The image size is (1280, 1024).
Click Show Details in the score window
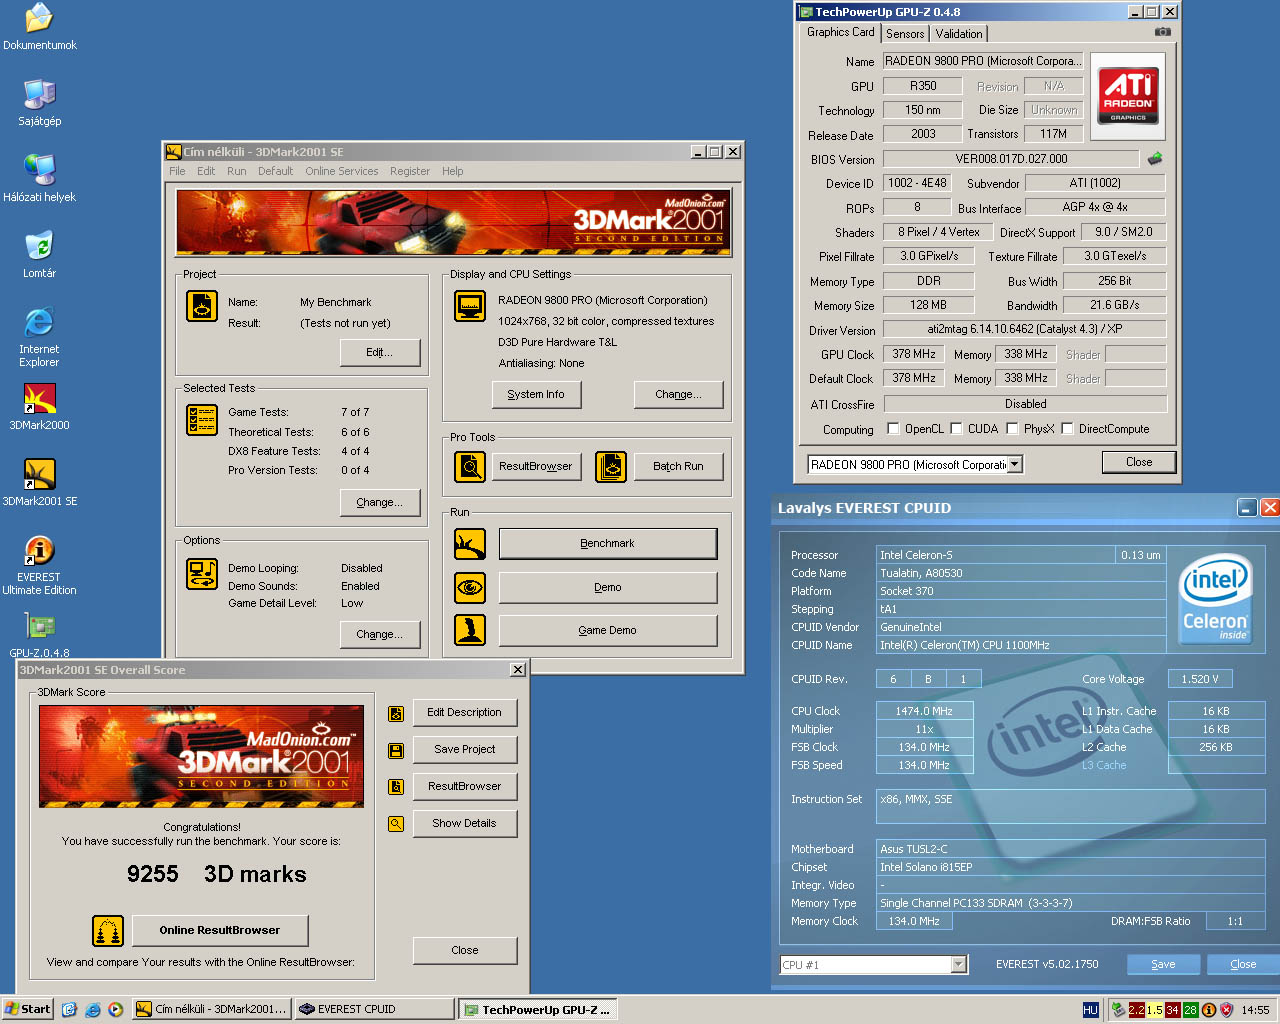465,824
